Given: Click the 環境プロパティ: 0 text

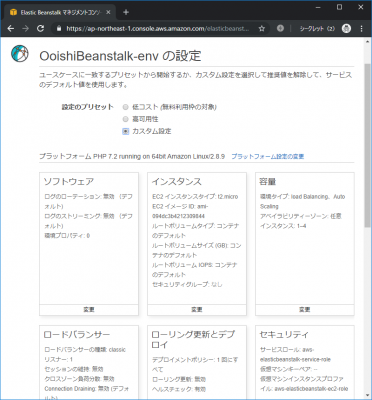Looking at the screenshot, I should coord(67,236).
